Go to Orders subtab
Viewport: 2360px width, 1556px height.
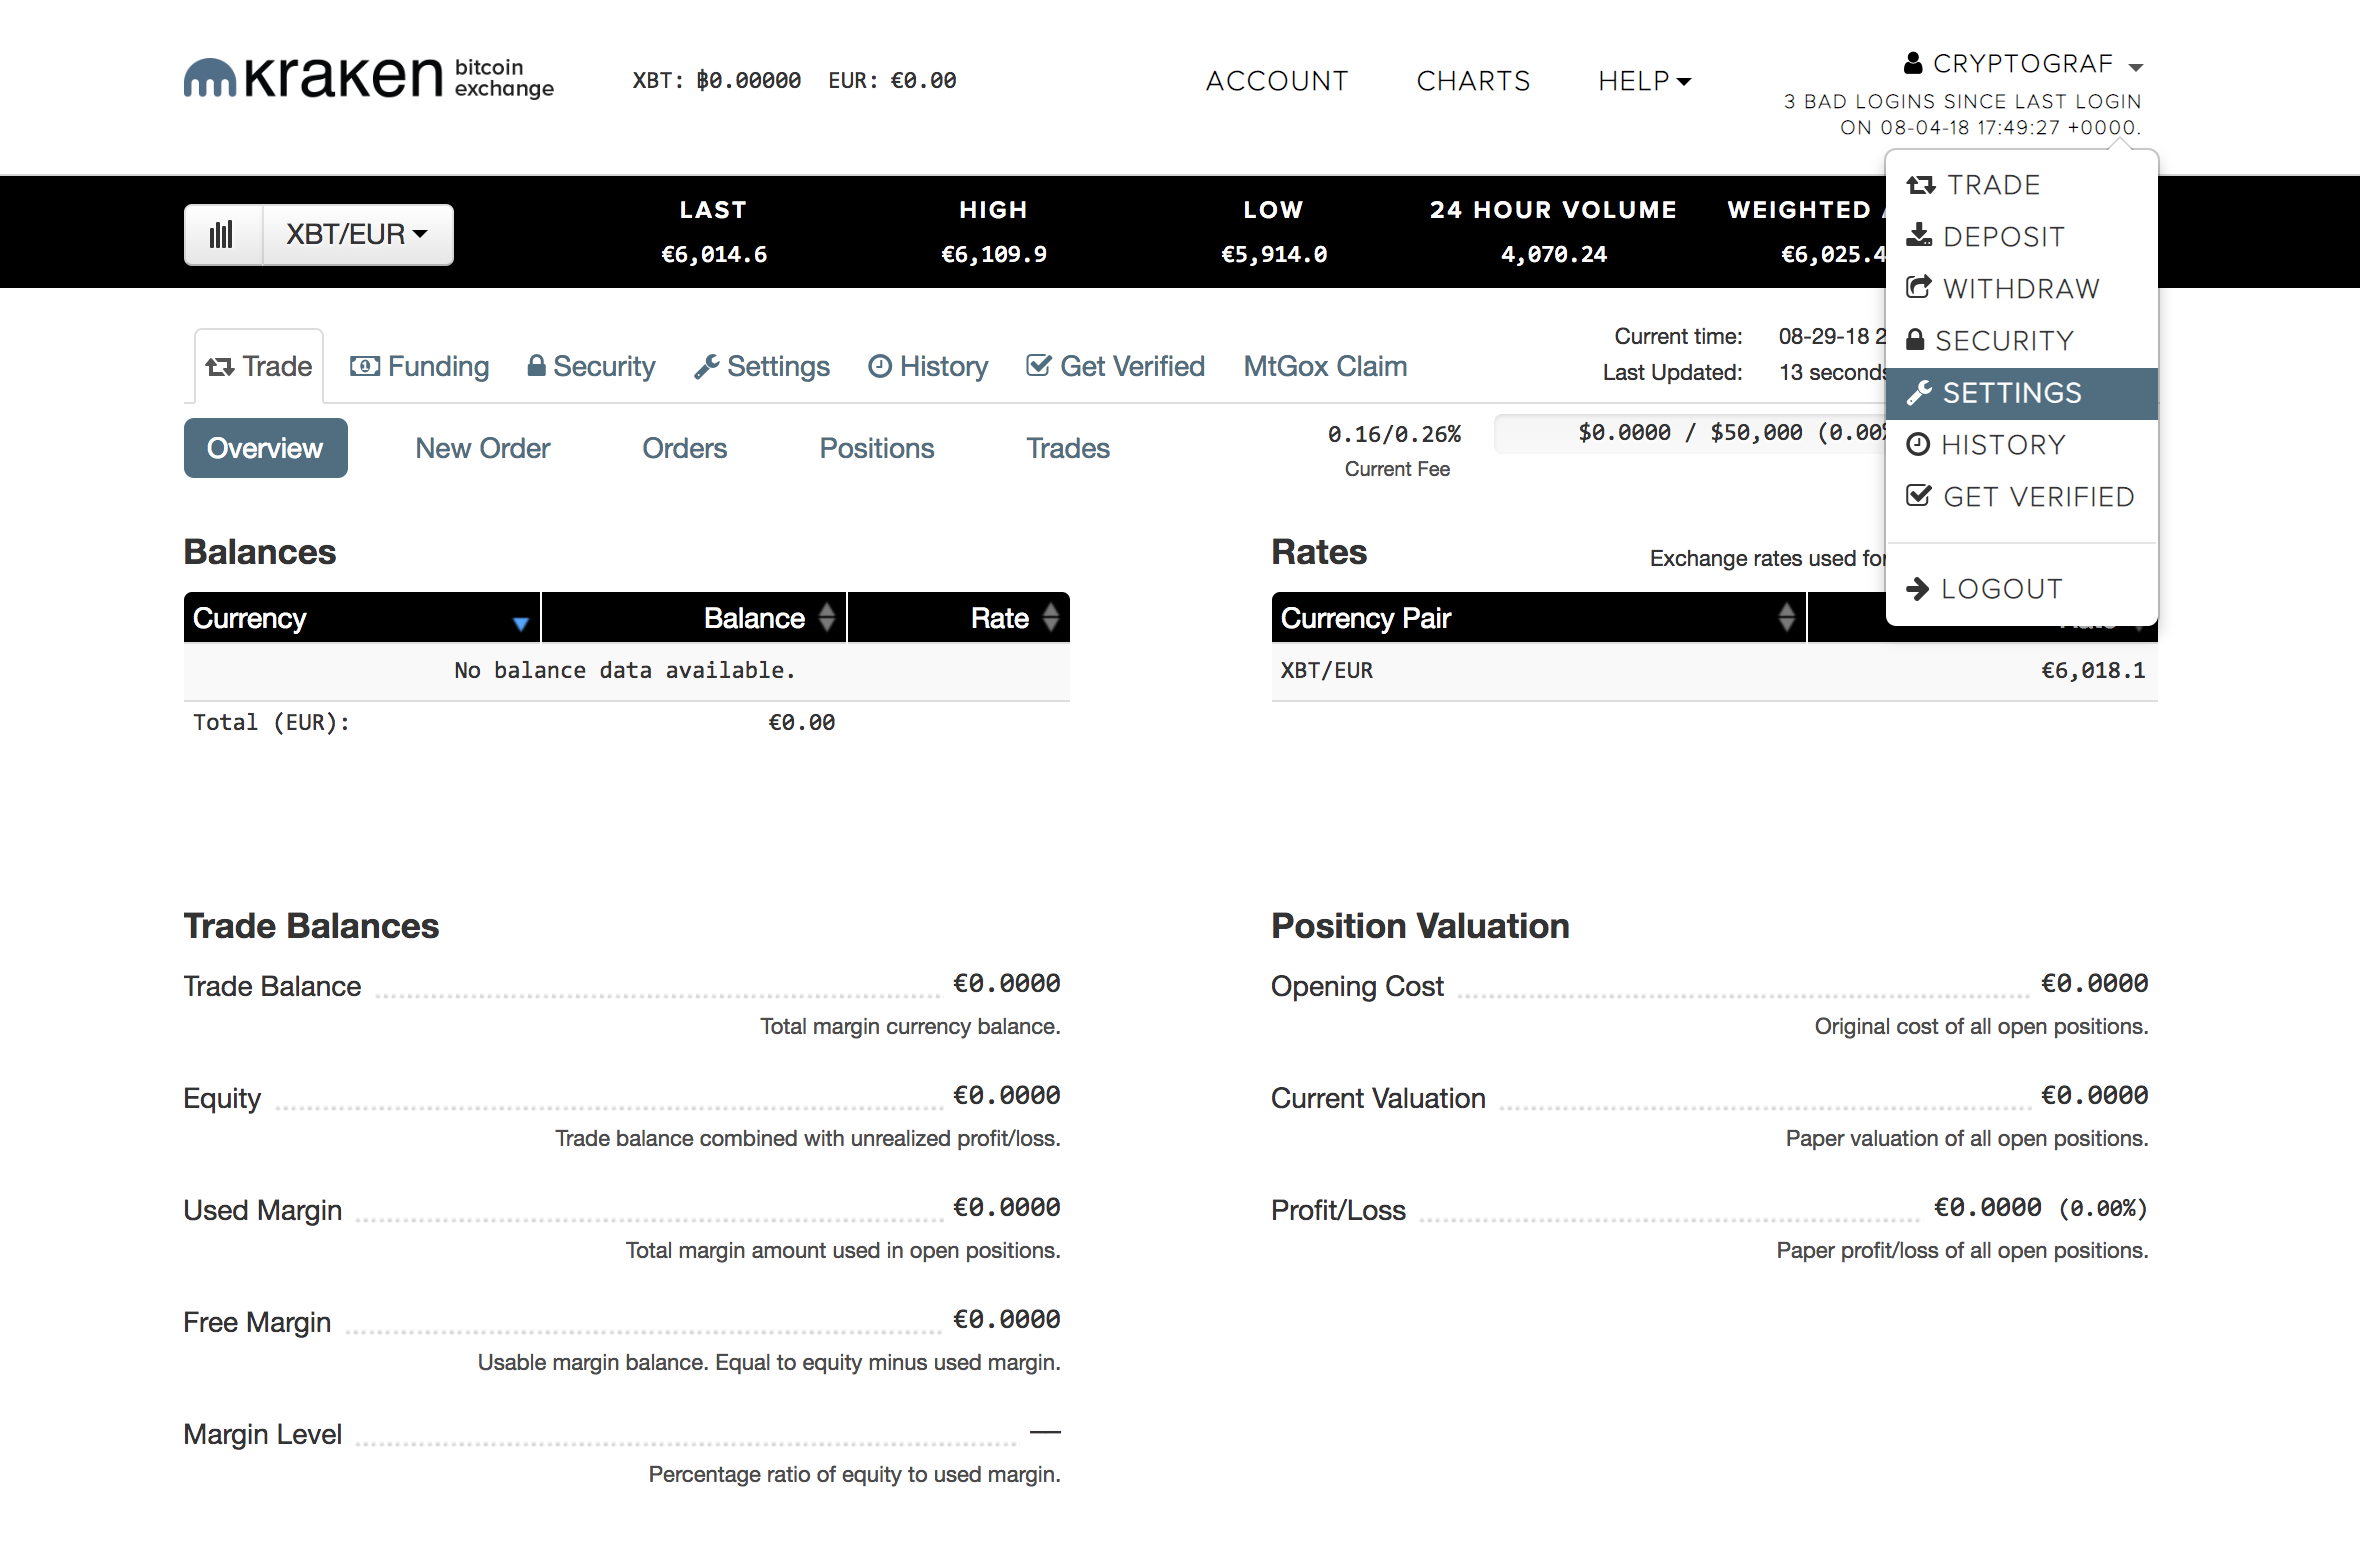pos(684,448)
